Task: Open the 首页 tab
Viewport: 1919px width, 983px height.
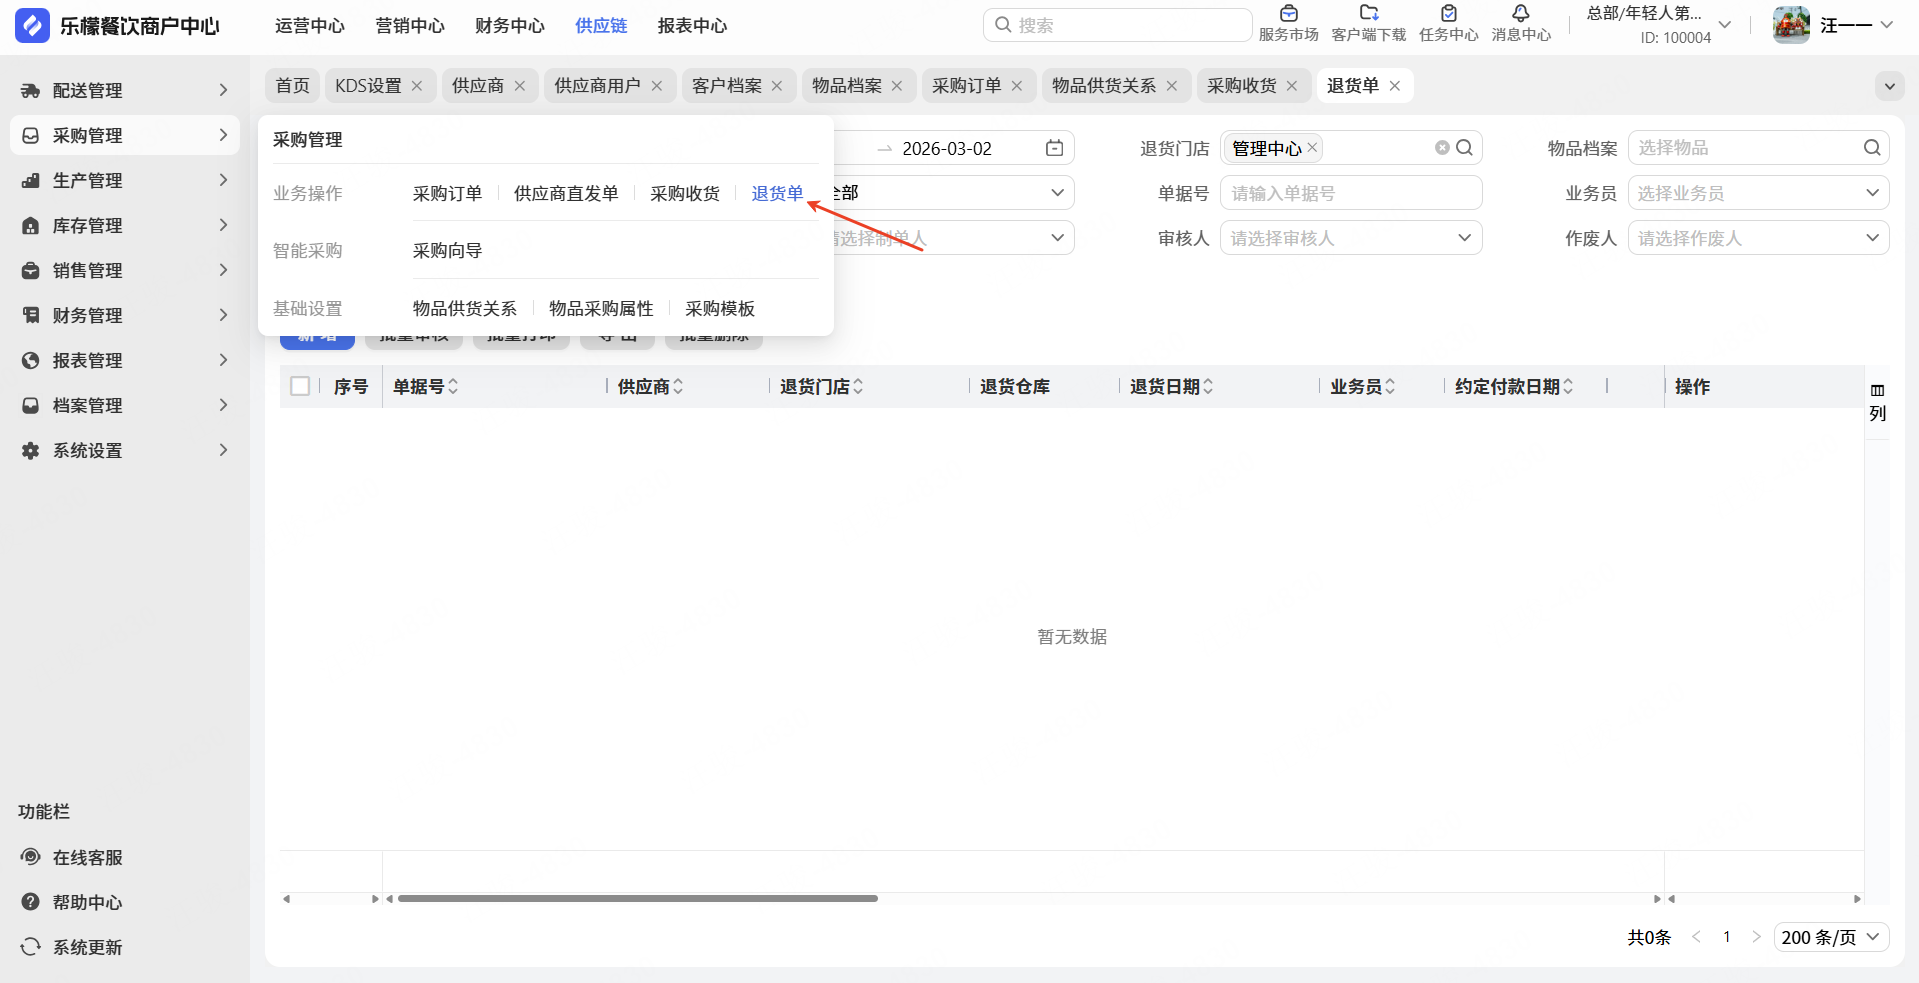Action: coord(293,86)
